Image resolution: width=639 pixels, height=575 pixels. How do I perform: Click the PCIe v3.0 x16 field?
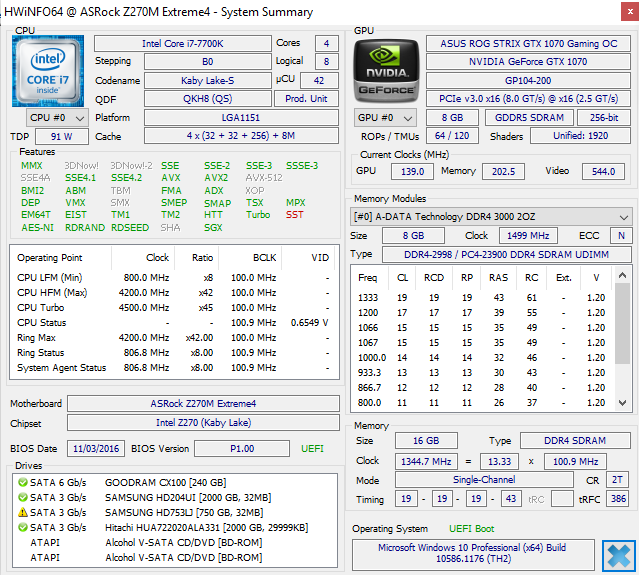529,99
